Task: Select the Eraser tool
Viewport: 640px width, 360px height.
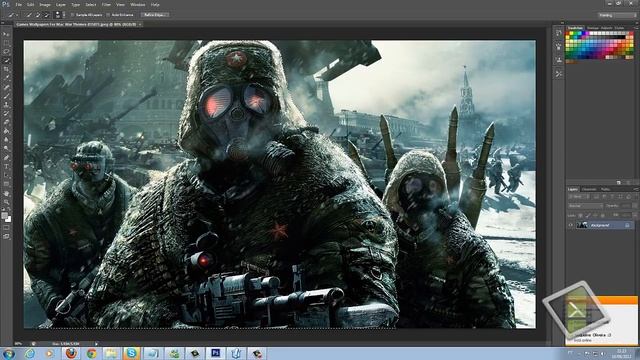Action: point(6,122)
